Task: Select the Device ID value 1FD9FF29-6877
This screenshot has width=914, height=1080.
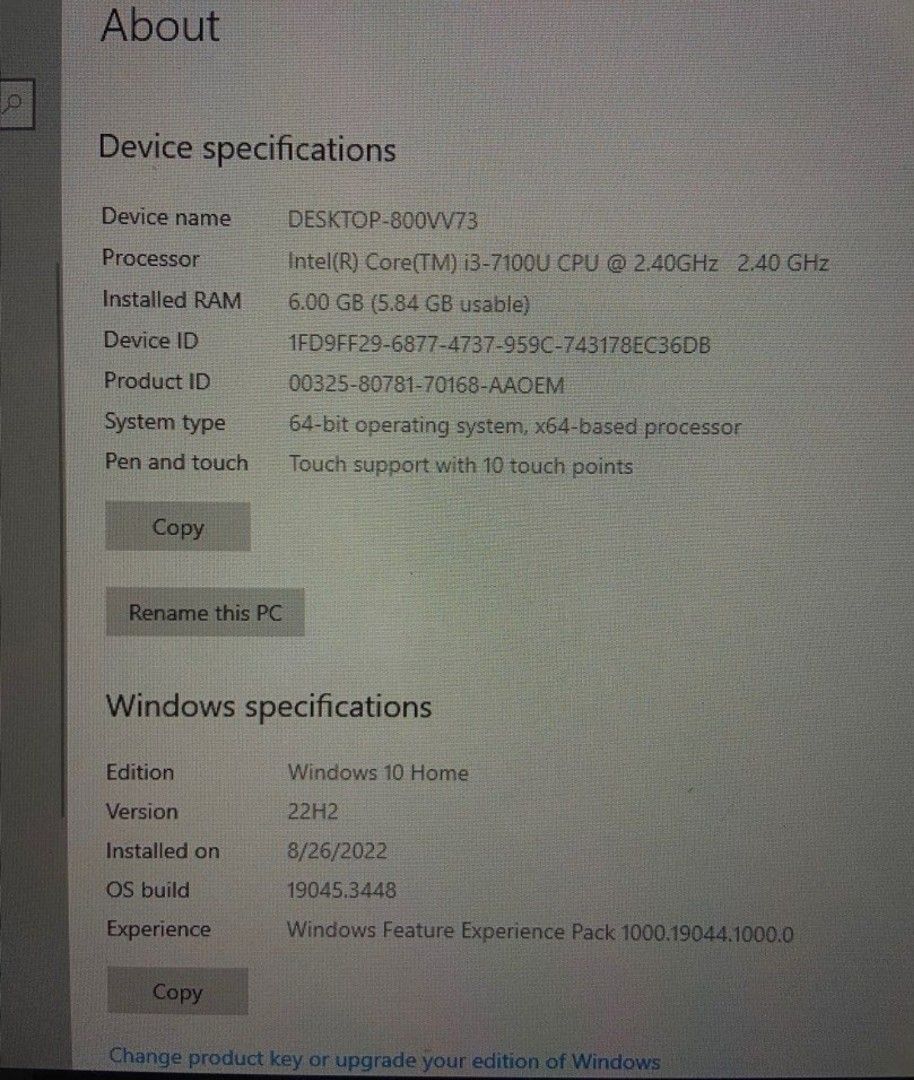Action: tap(499, 344)
